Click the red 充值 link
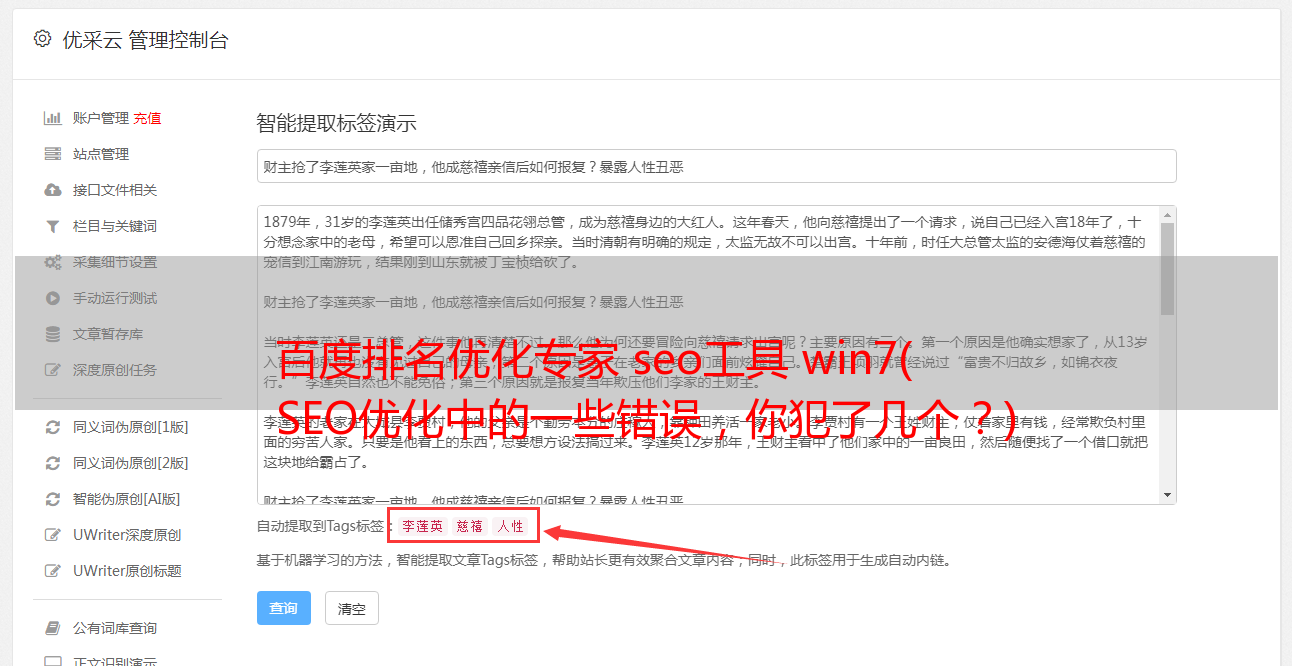1292x666 pixels. click(147, 118)
